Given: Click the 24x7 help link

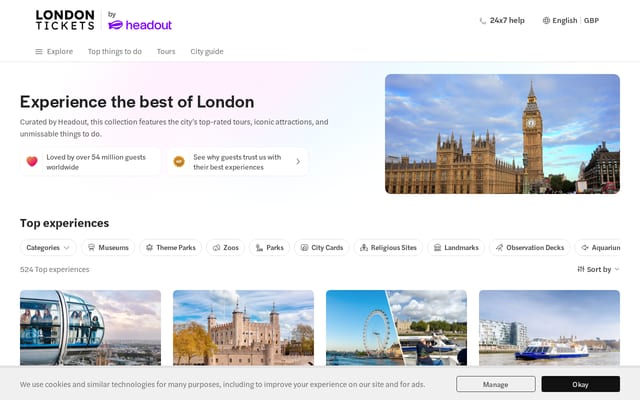Looking at the screenshot, I should coord(502,20).
